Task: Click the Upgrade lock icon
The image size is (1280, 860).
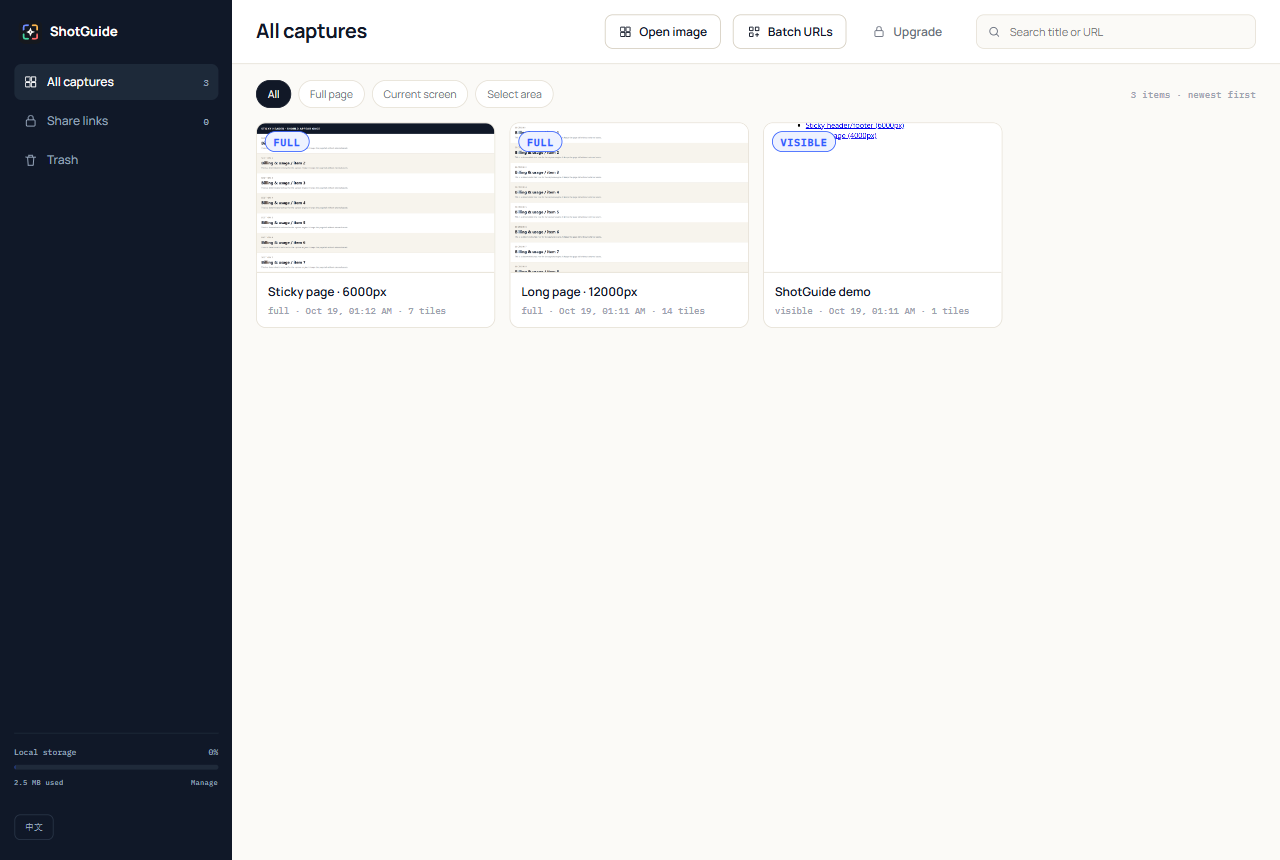Action: (x=879, y=32)
